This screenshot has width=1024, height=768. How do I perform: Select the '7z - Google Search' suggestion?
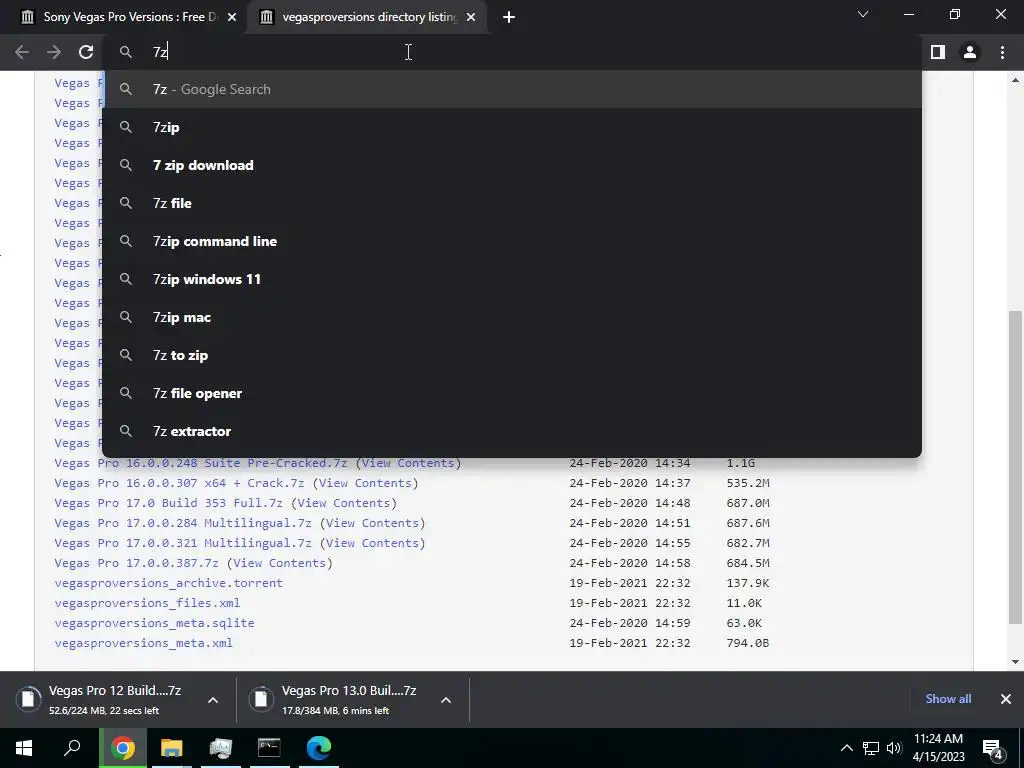click(511, 89)
